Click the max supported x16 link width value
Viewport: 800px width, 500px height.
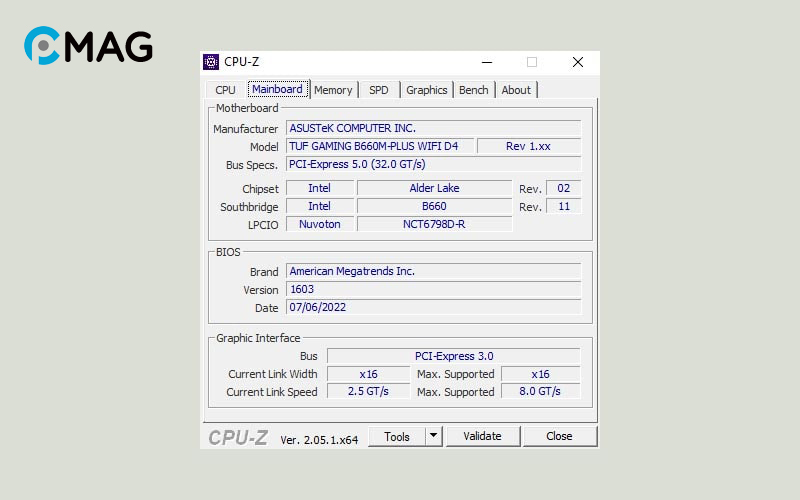[x=540, y=374]
